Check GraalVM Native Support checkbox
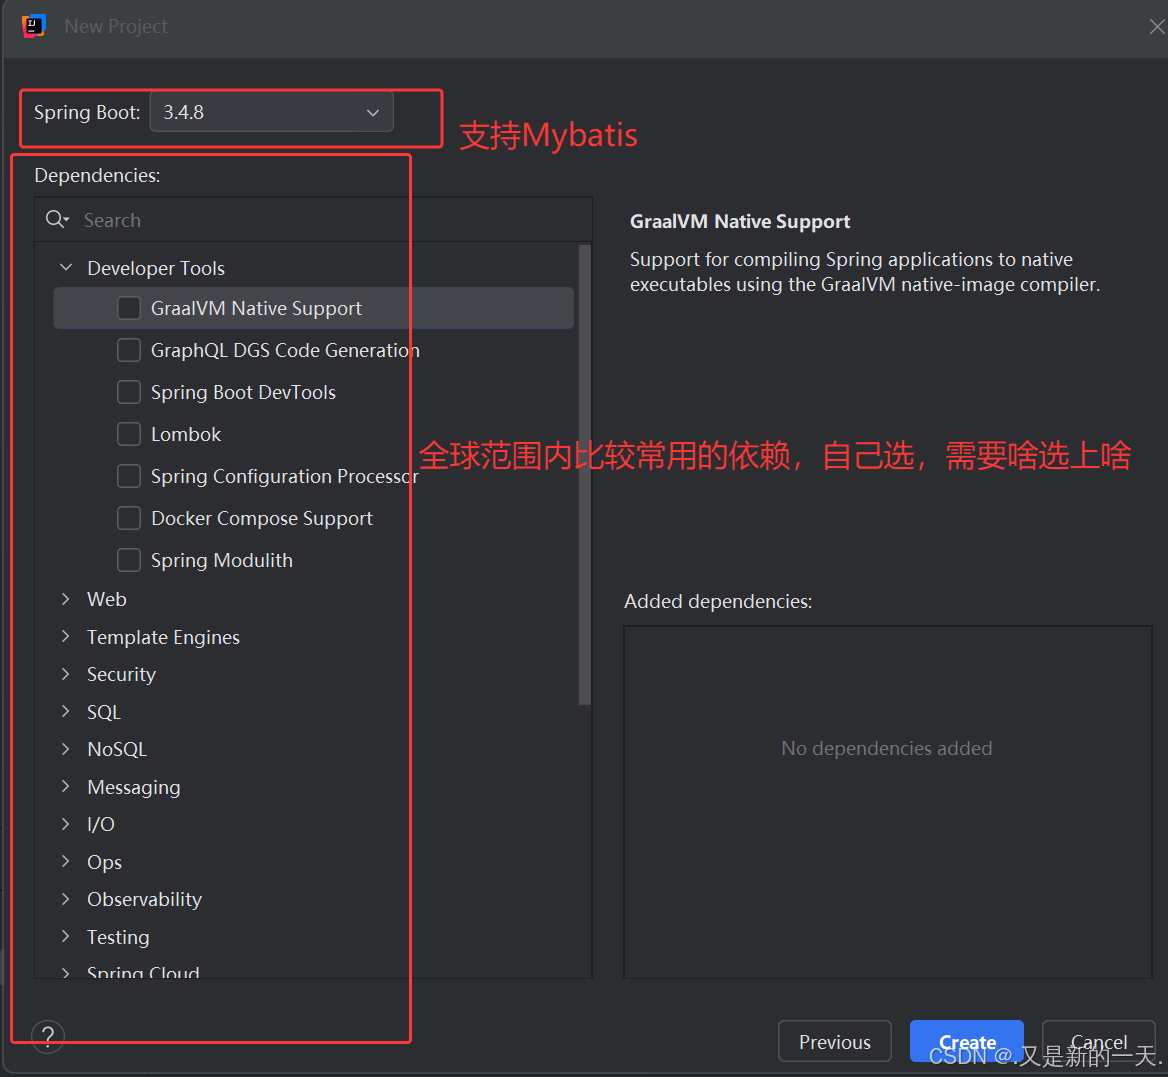The height and width of the screenshot is (1077, 1168). [x=129, y=308]
